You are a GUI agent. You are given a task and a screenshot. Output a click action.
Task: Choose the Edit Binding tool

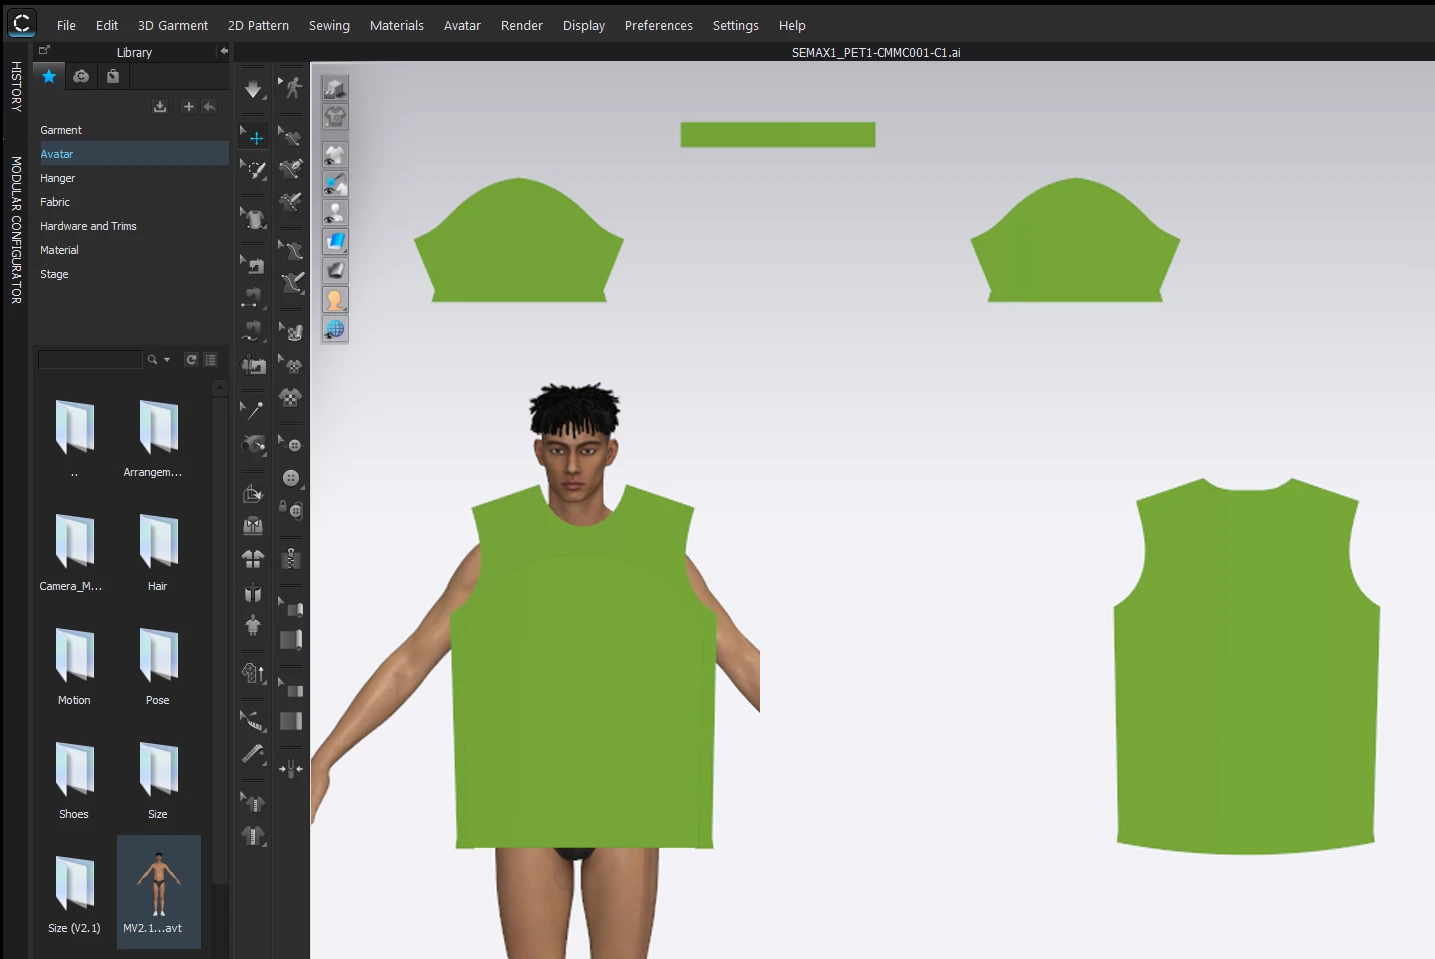(x=291, y=689)
